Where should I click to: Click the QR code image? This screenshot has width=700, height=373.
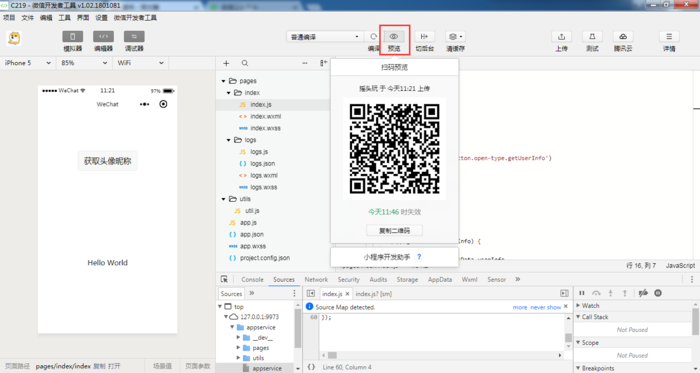(x=394, y=149)
